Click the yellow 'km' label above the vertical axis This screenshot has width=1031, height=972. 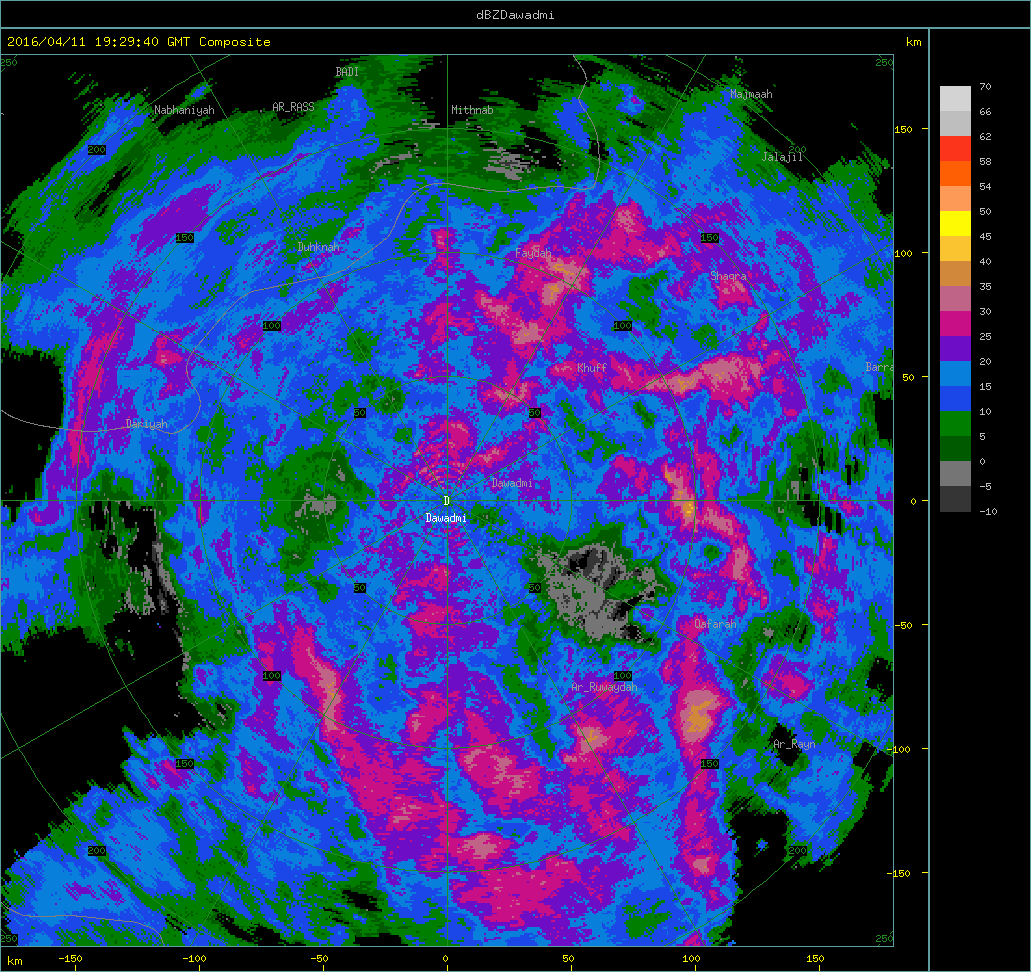coord(913,42)
